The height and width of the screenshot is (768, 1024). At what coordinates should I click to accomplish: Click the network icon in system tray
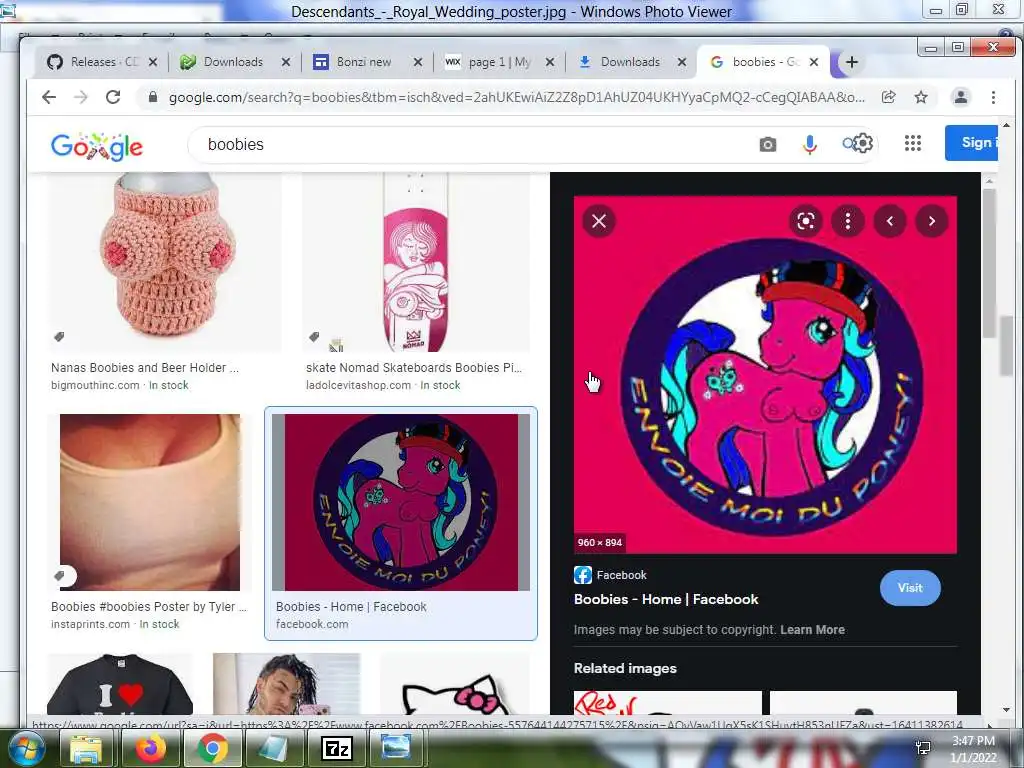tap(923, 749)
